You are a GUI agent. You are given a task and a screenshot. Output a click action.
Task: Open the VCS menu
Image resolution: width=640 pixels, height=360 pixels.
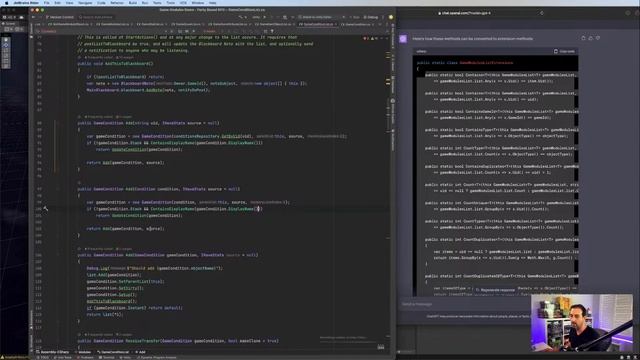click(183, 3)
